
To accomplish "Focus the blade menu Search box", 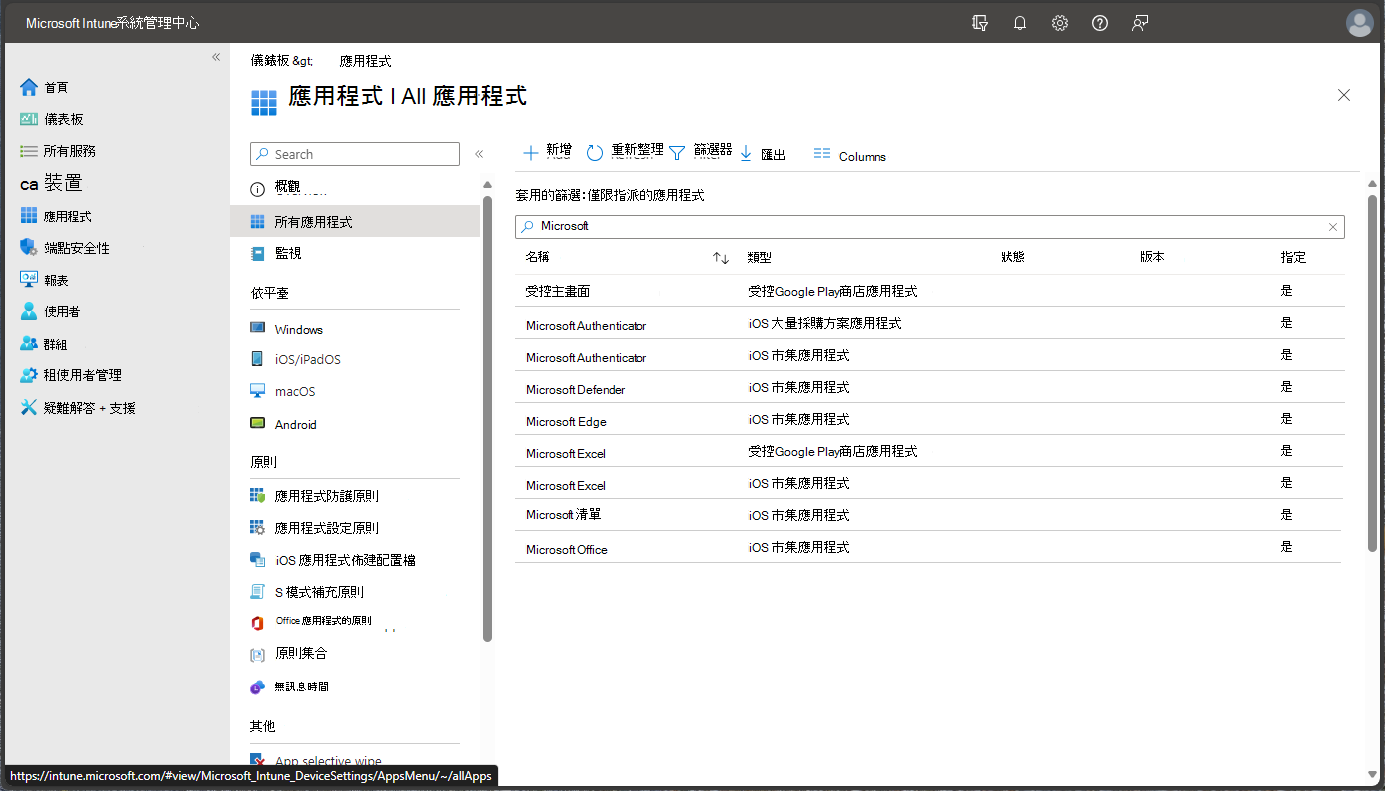I will (355, 154).
